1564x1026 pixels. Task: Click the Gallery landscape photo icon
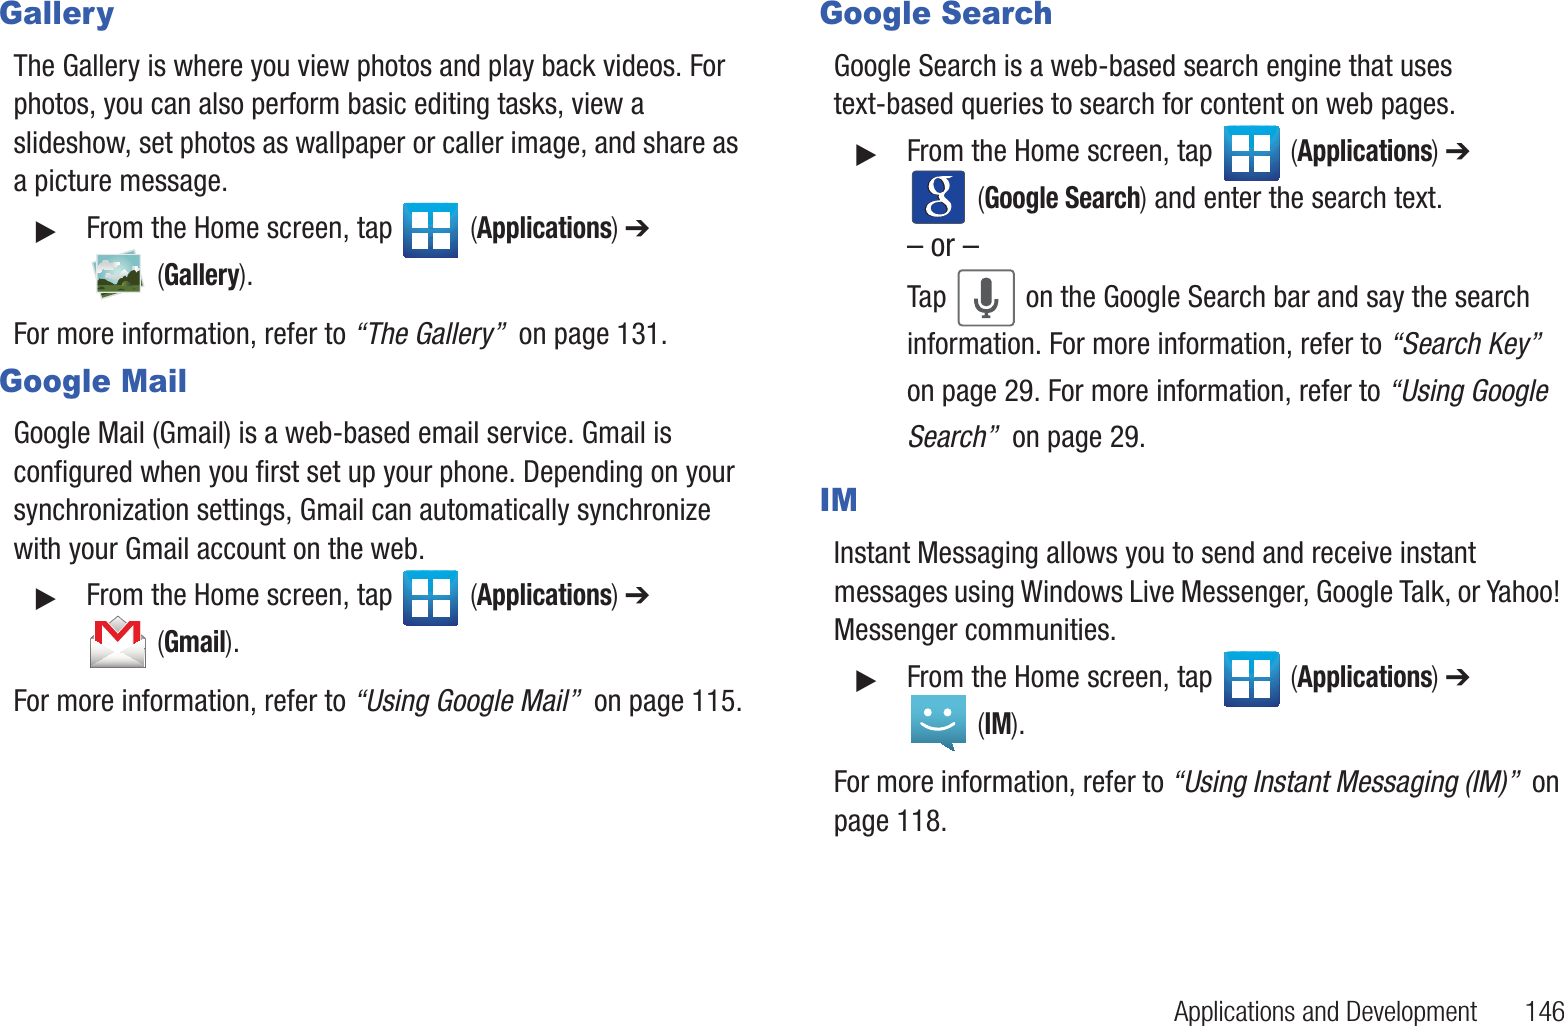click(118, 275)
